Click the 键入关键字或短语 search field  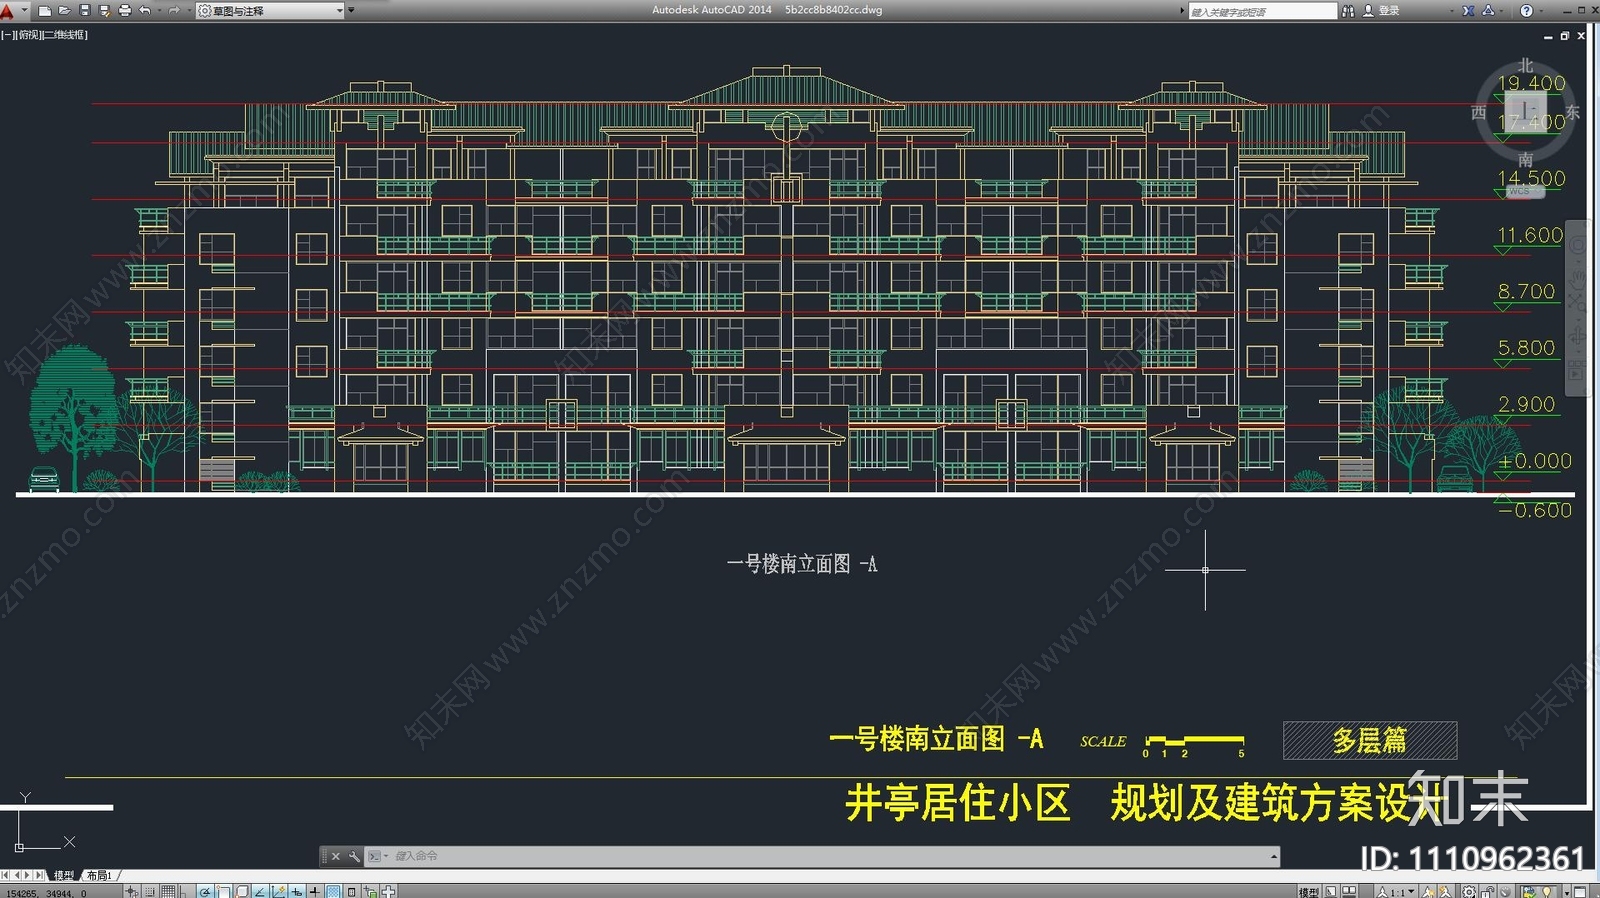coord(1262,11)
